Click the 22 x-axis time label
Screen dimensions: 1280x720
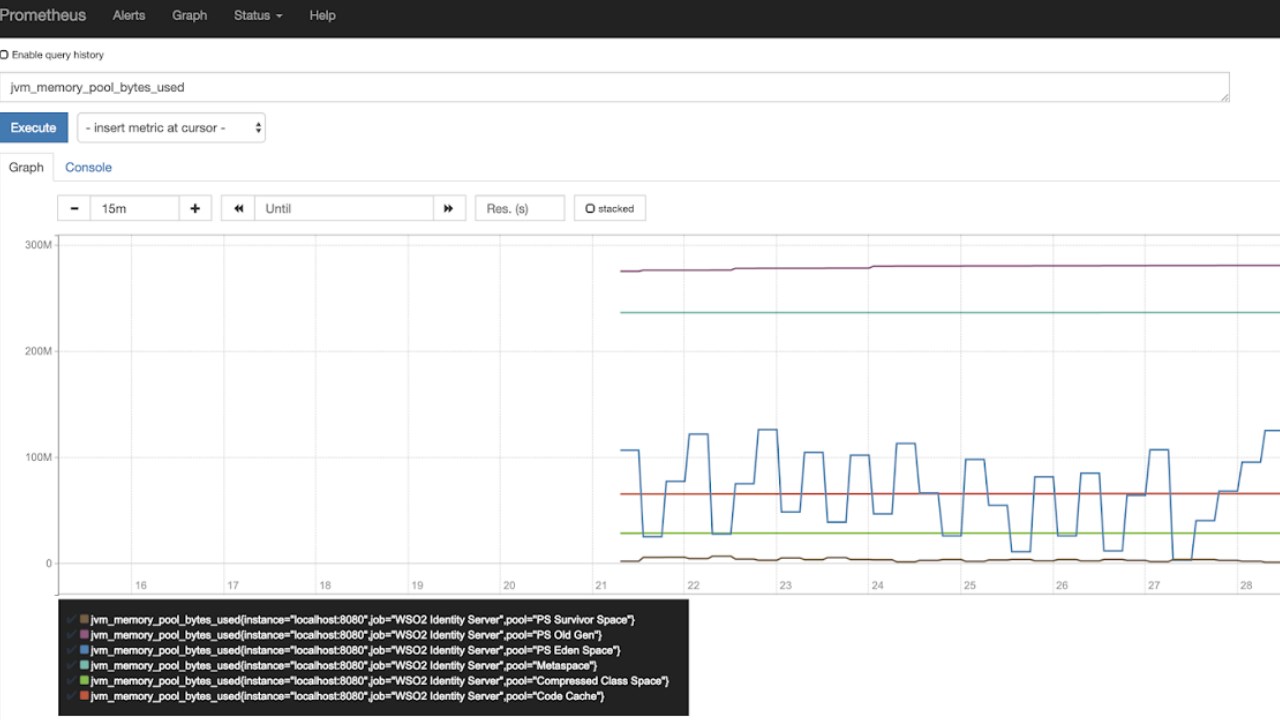693,585
